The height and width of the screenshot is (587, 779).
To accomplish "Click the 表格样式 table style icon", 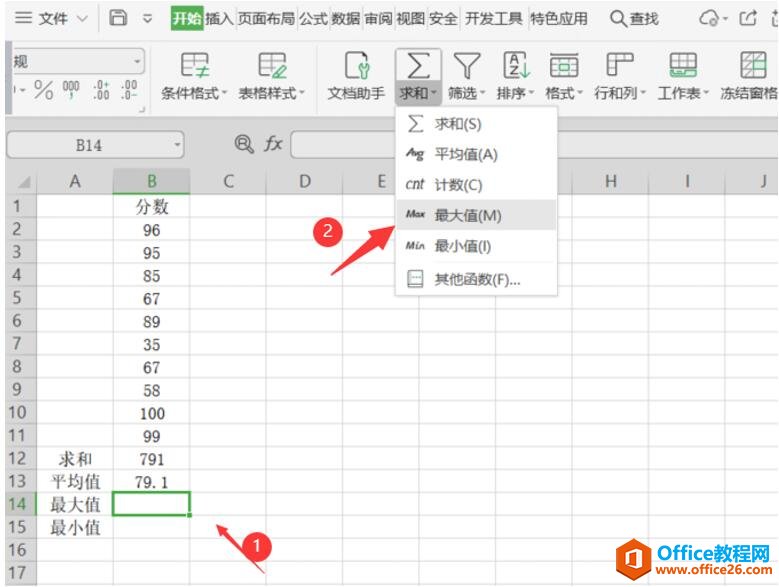I will pyautogui.click(x=272, y=66).
